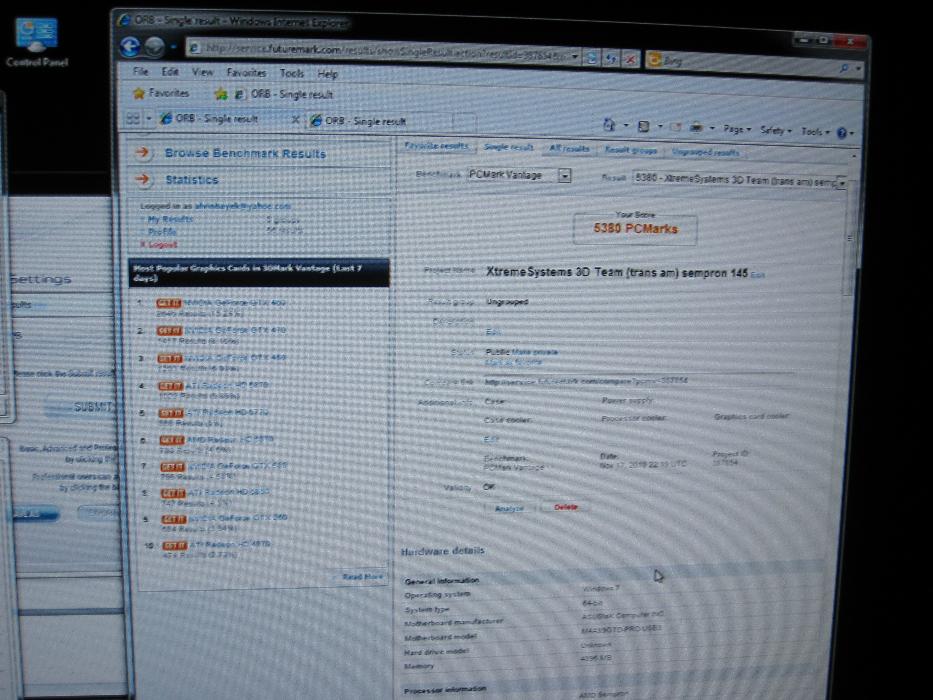The height and width of the screenshot is (700, 933).
Task: Open the Profile link
Action: pyautogui.click(x=162, y=232)
